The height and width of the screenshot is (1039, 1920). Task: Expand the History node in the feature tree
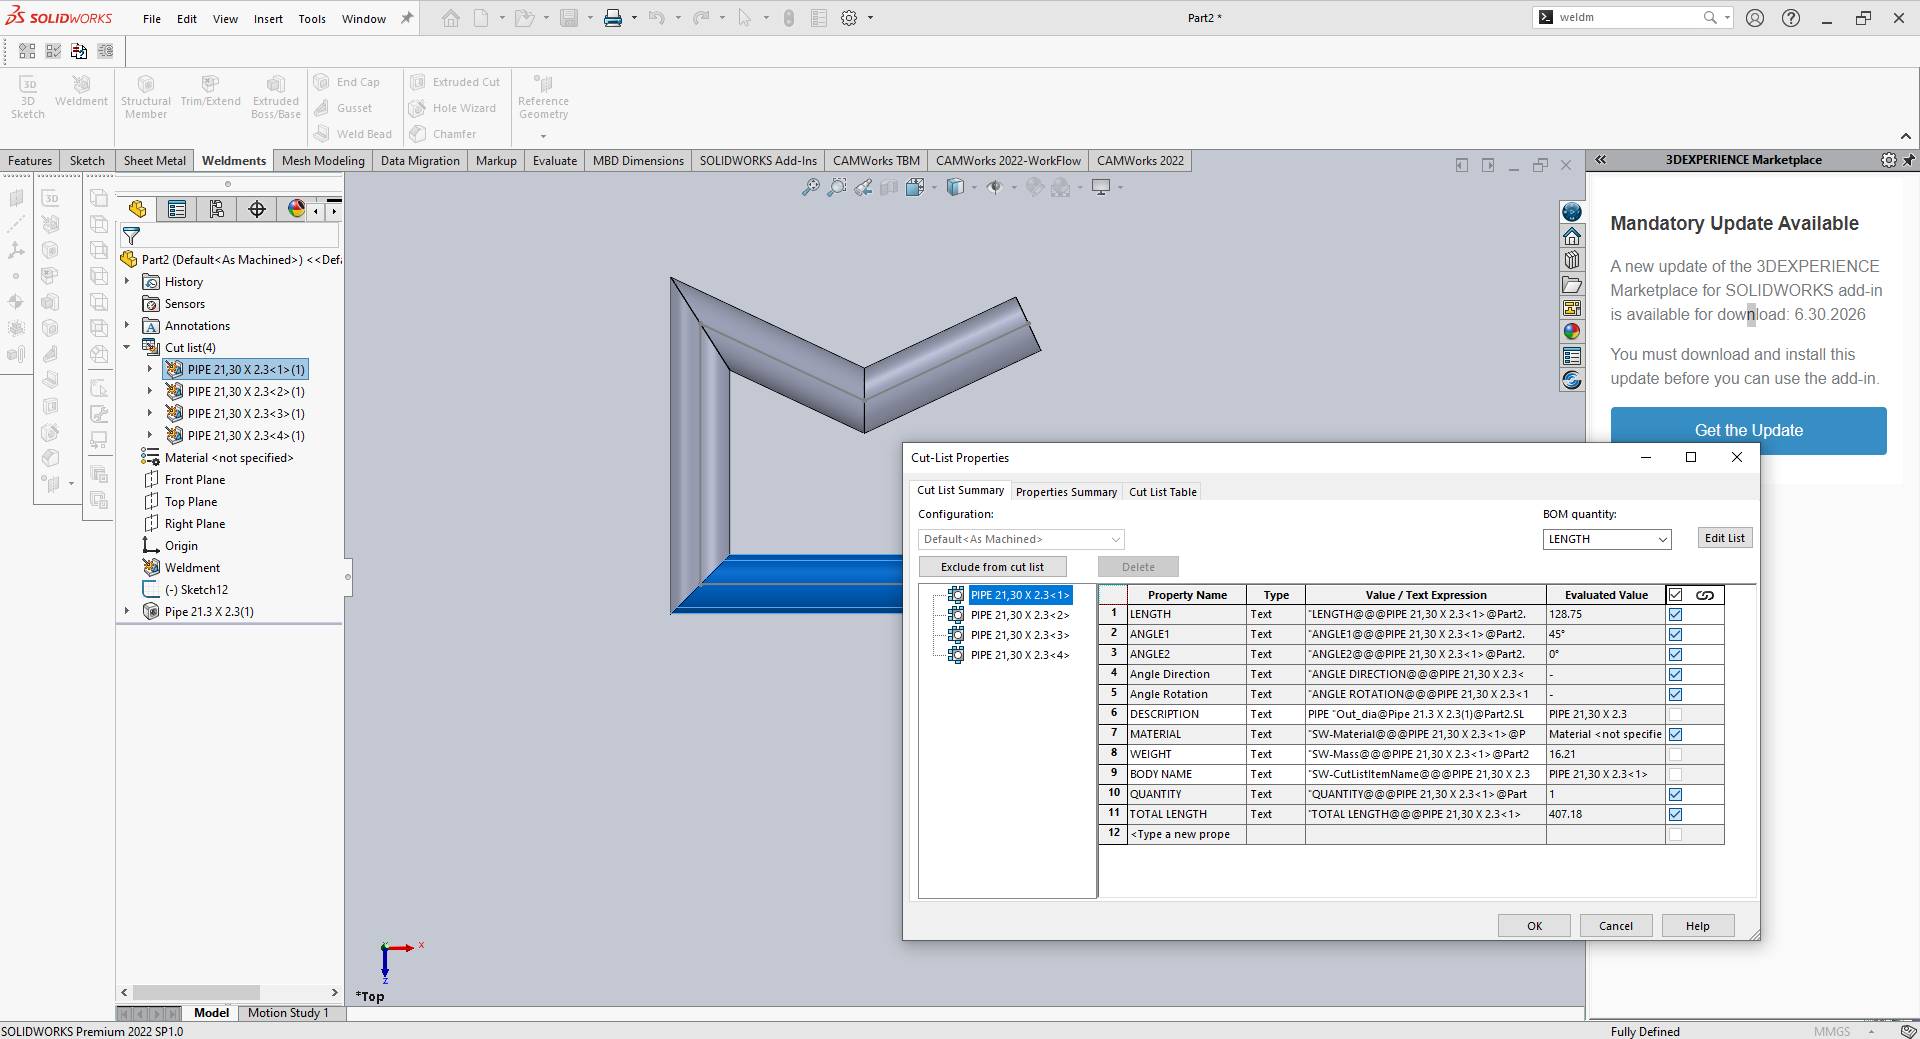click(x=127, y=282)
